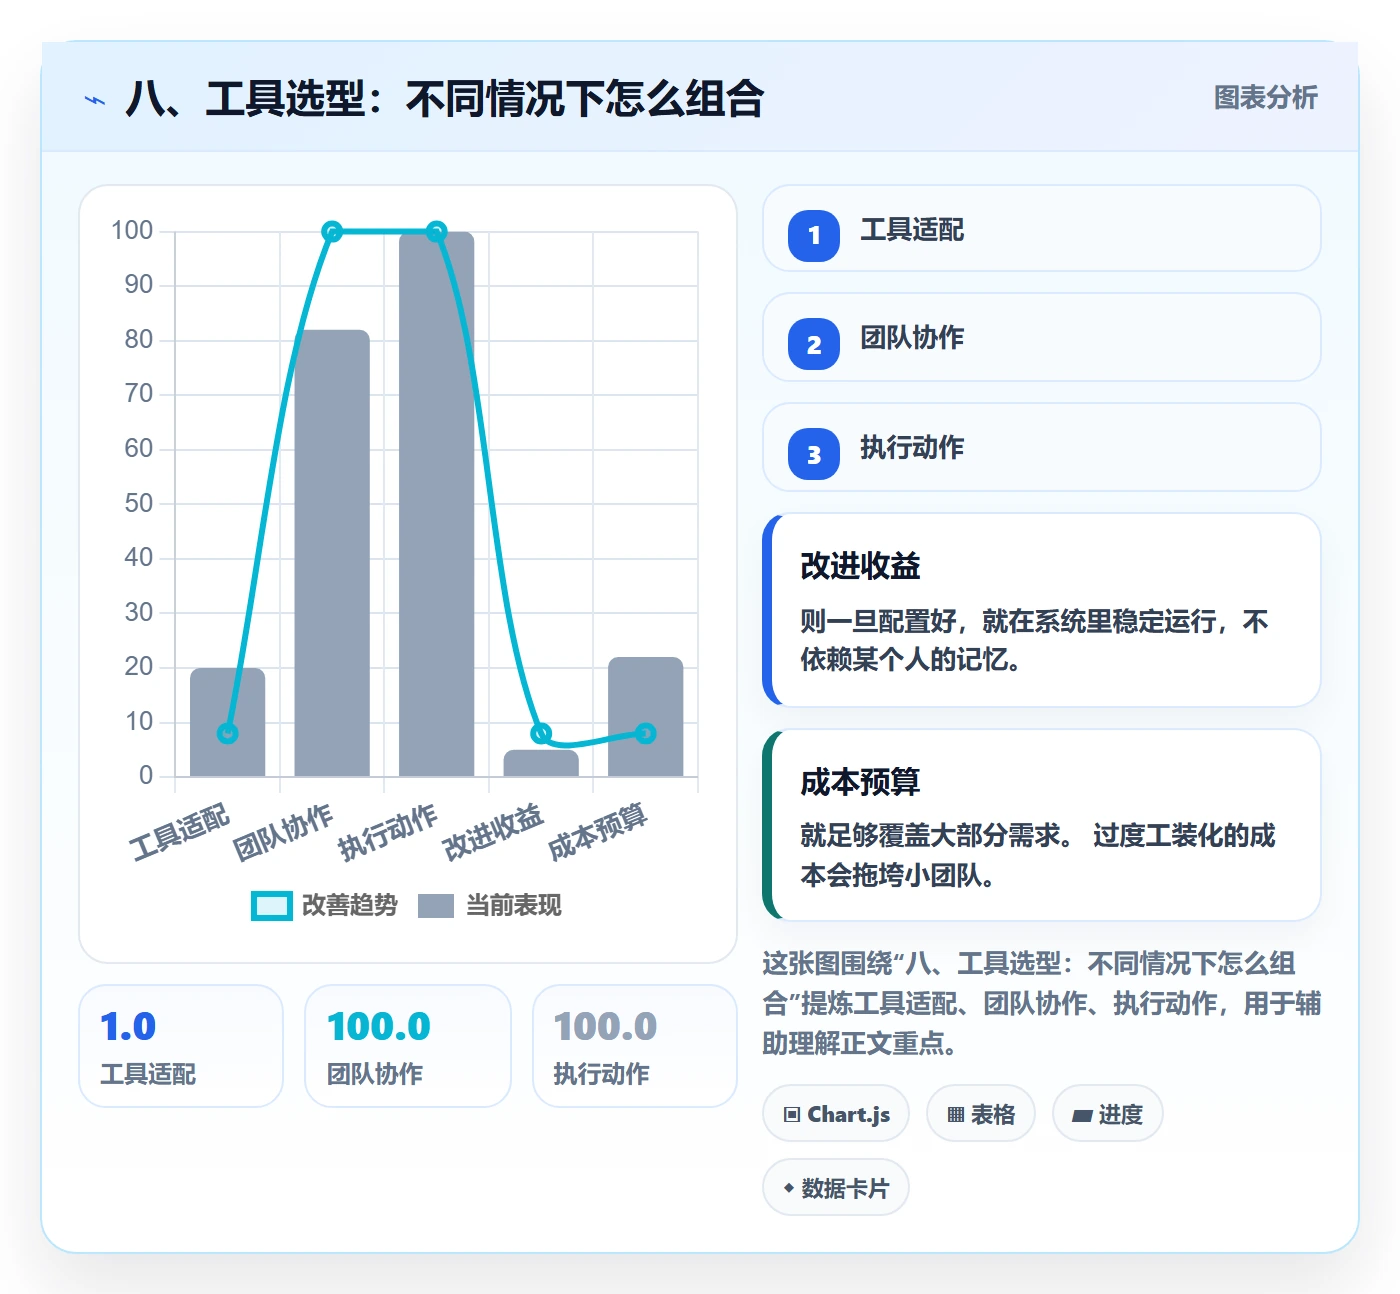Click the numbered badge 1 for 工具适配
This screenshot has height=1294, width=1400.
pyautogui.click(x=814, y=235)
